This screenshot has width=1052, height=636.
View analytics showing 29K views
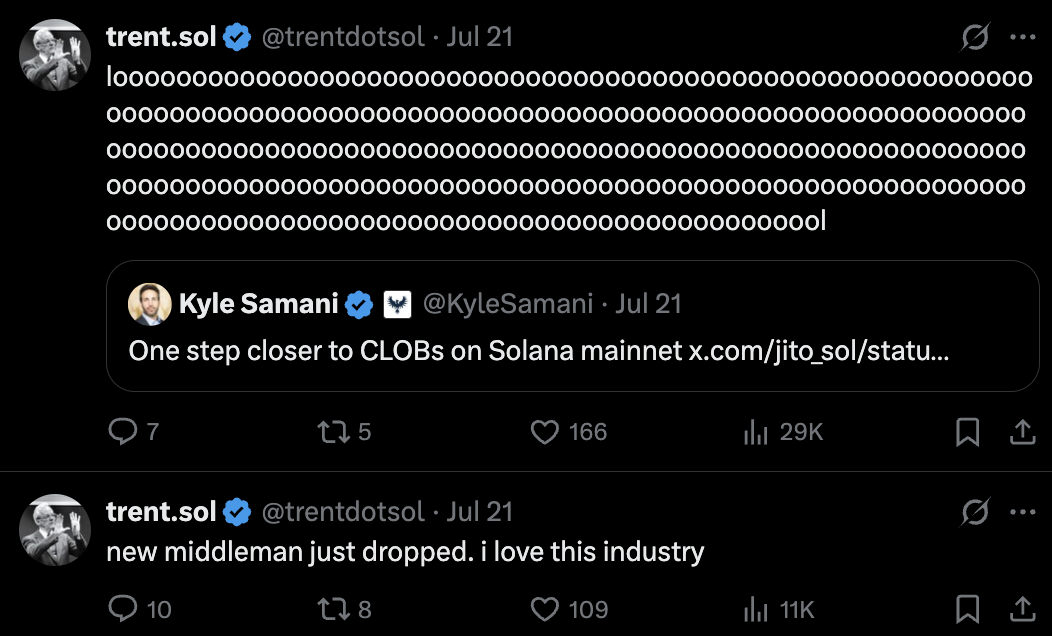coord(754,432)
